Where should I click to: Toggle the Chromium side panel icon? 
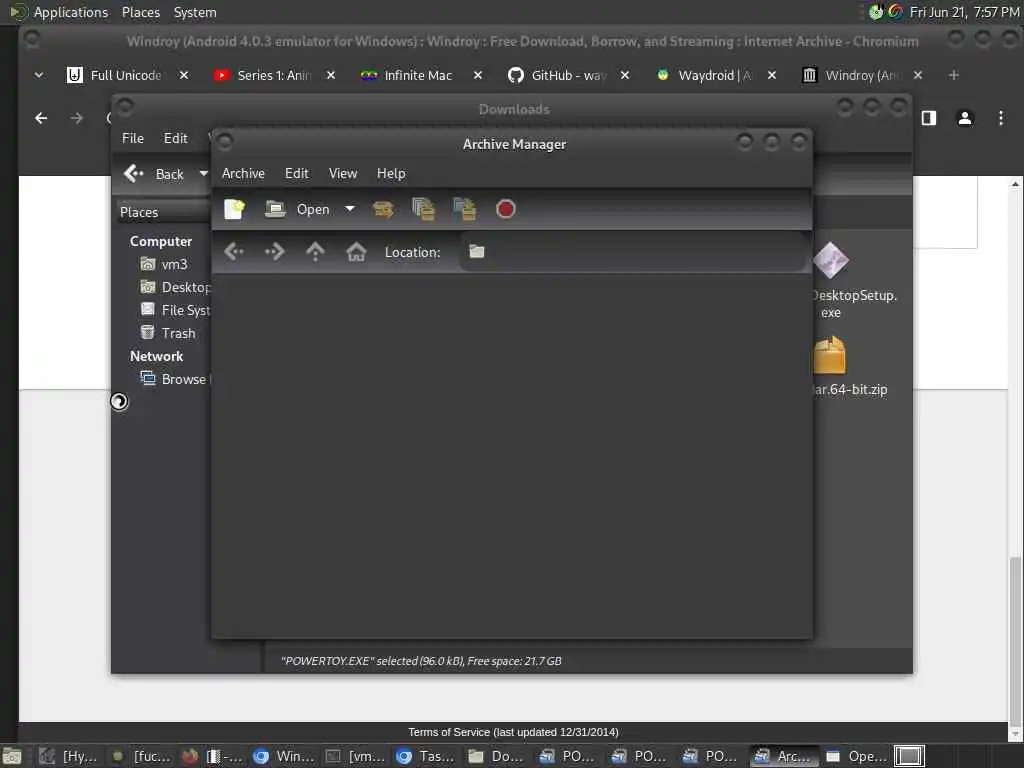tap(929, 118)
